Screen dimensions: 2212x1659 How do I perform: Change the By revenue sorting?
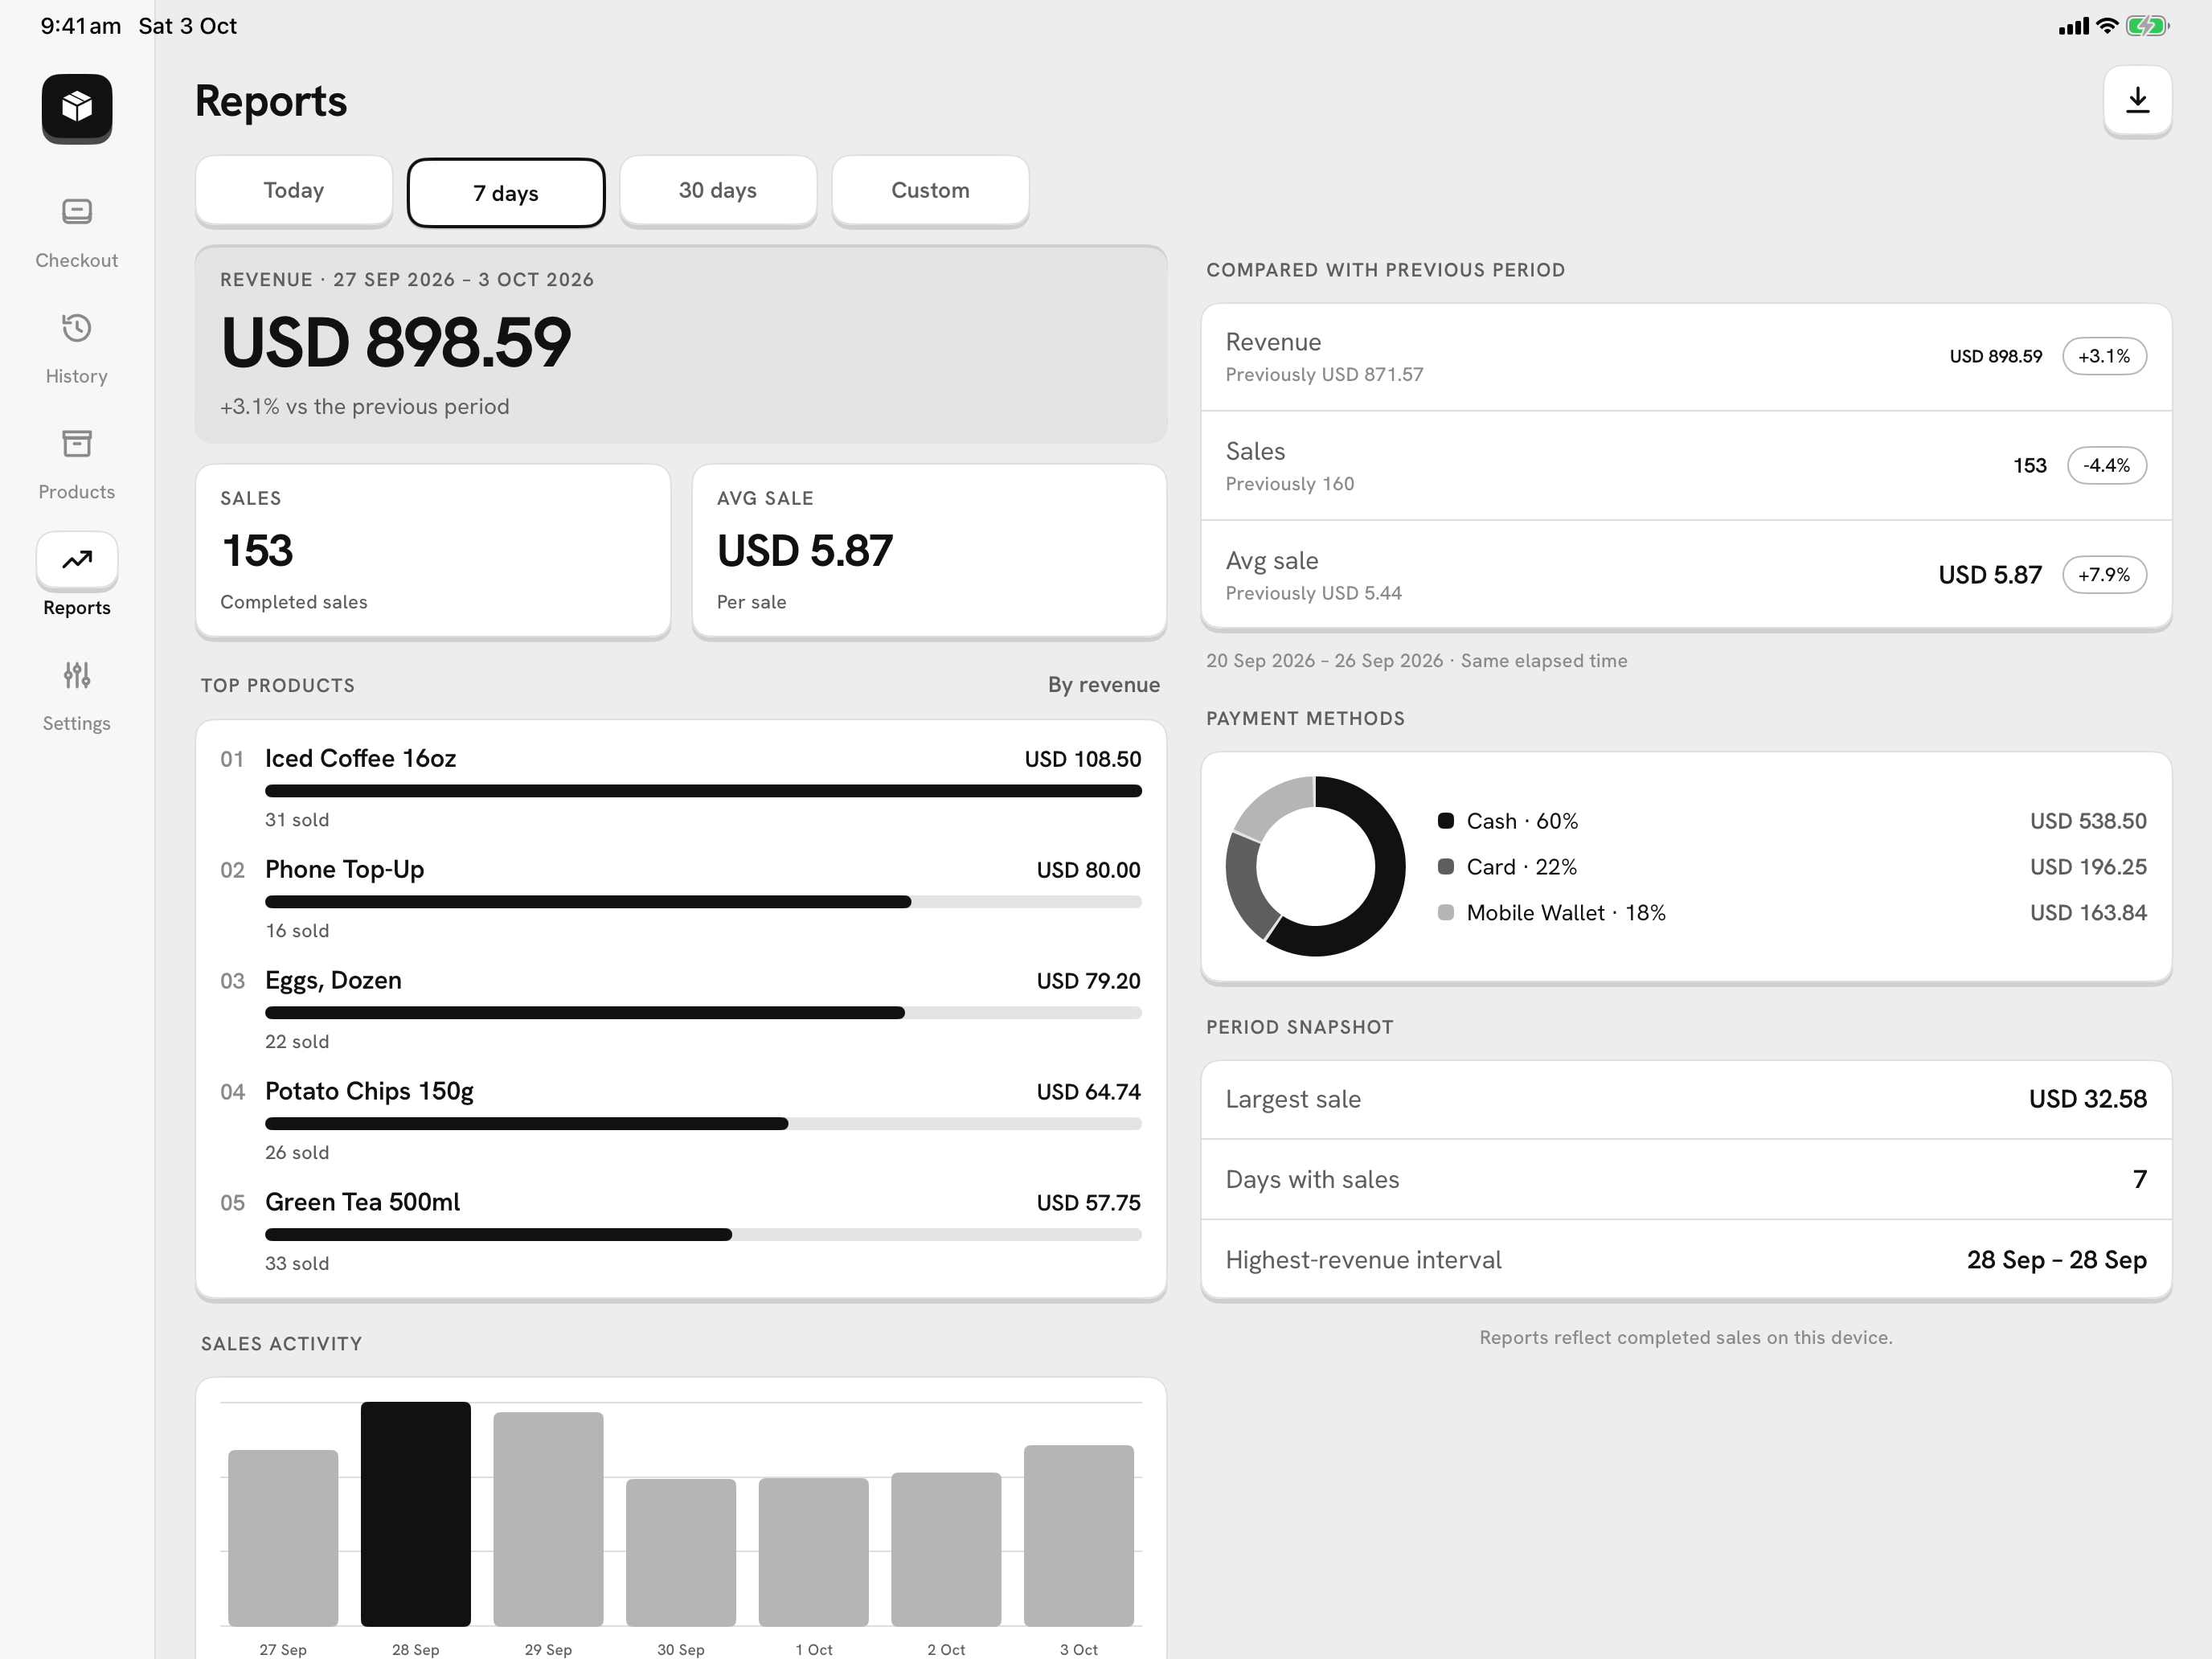(x=1103, y=685)
